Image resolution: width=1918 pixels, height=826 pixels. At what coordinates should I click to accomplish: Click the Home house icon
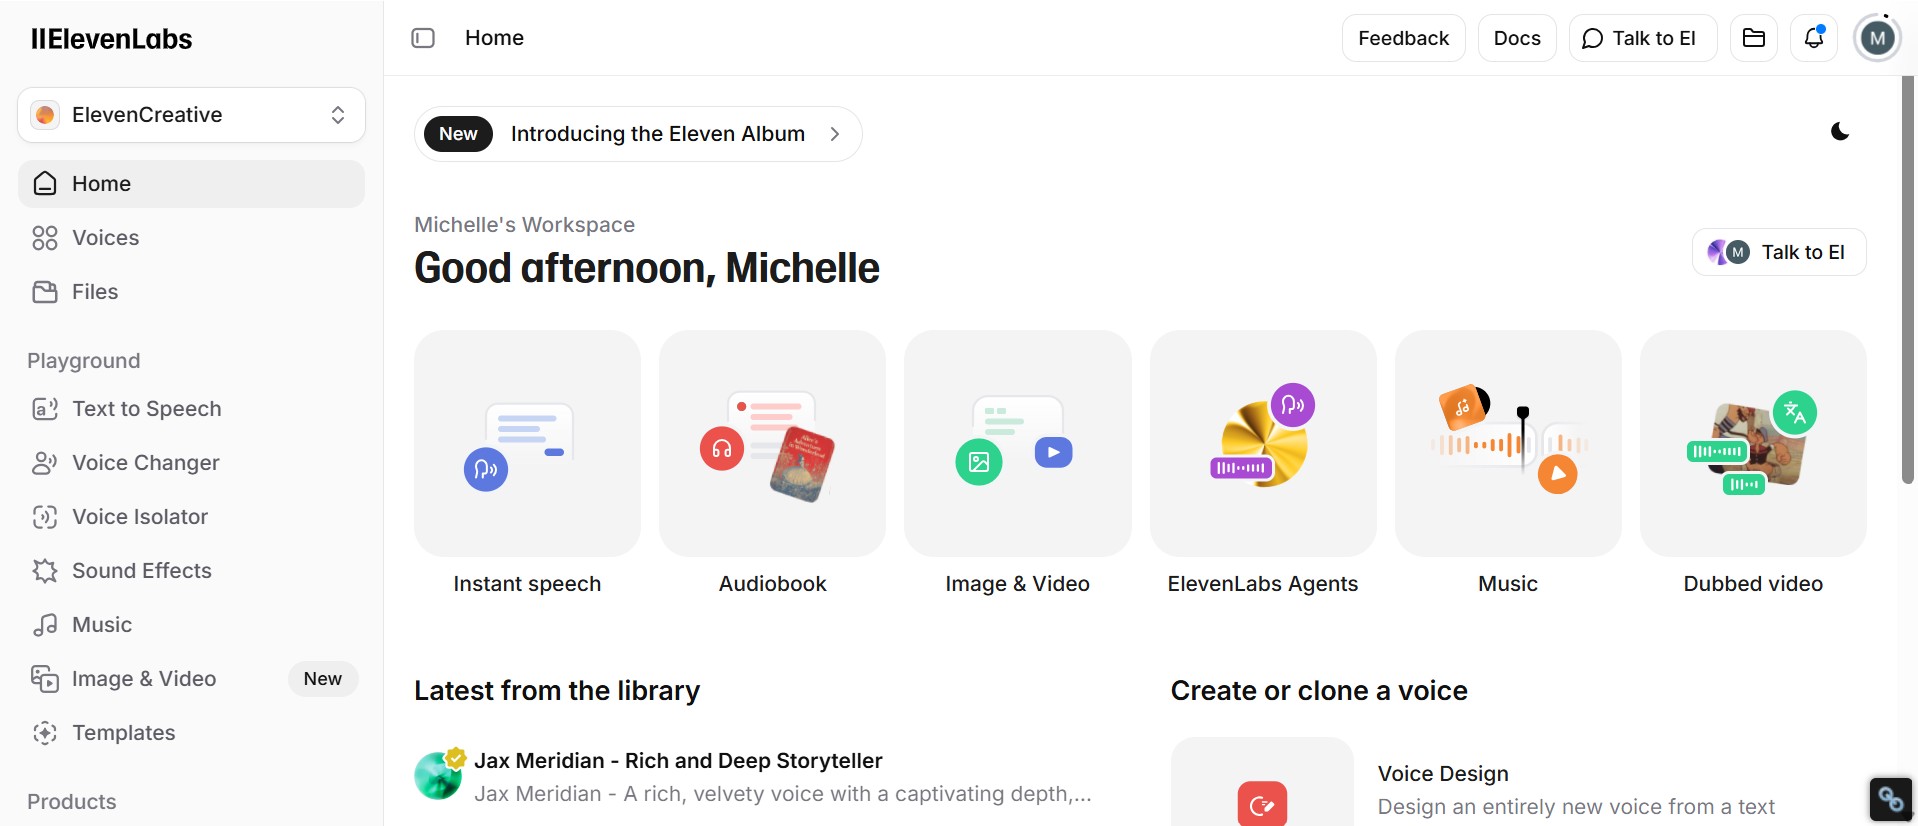click(x=45, y=184)
